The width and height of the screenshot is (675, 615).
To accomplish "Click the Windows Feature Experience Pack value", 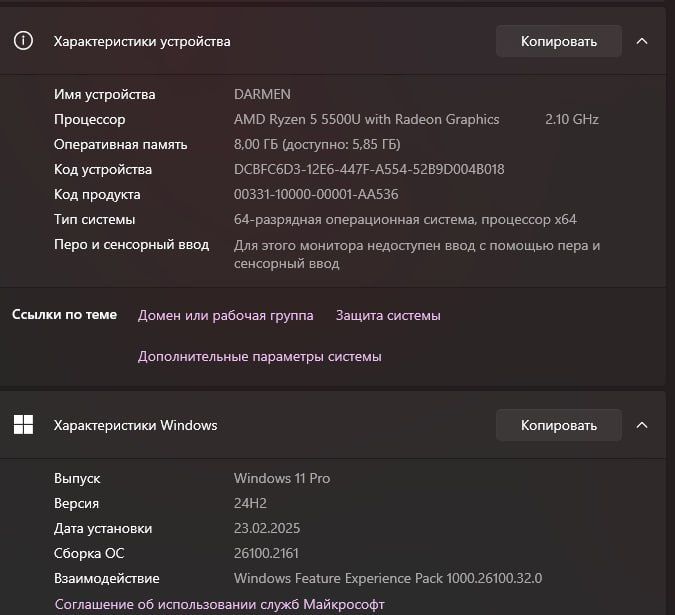I will coord(388,578).
